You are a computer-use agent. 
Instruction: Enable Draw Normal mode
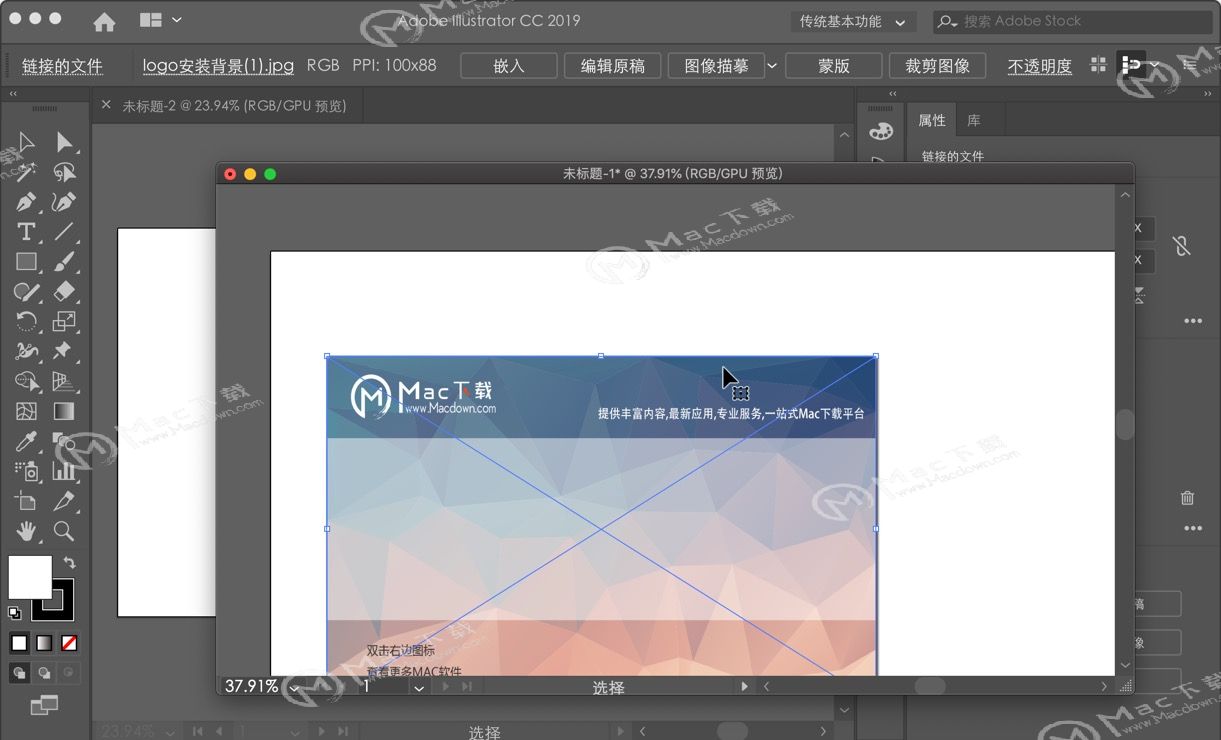pos(19,673)
